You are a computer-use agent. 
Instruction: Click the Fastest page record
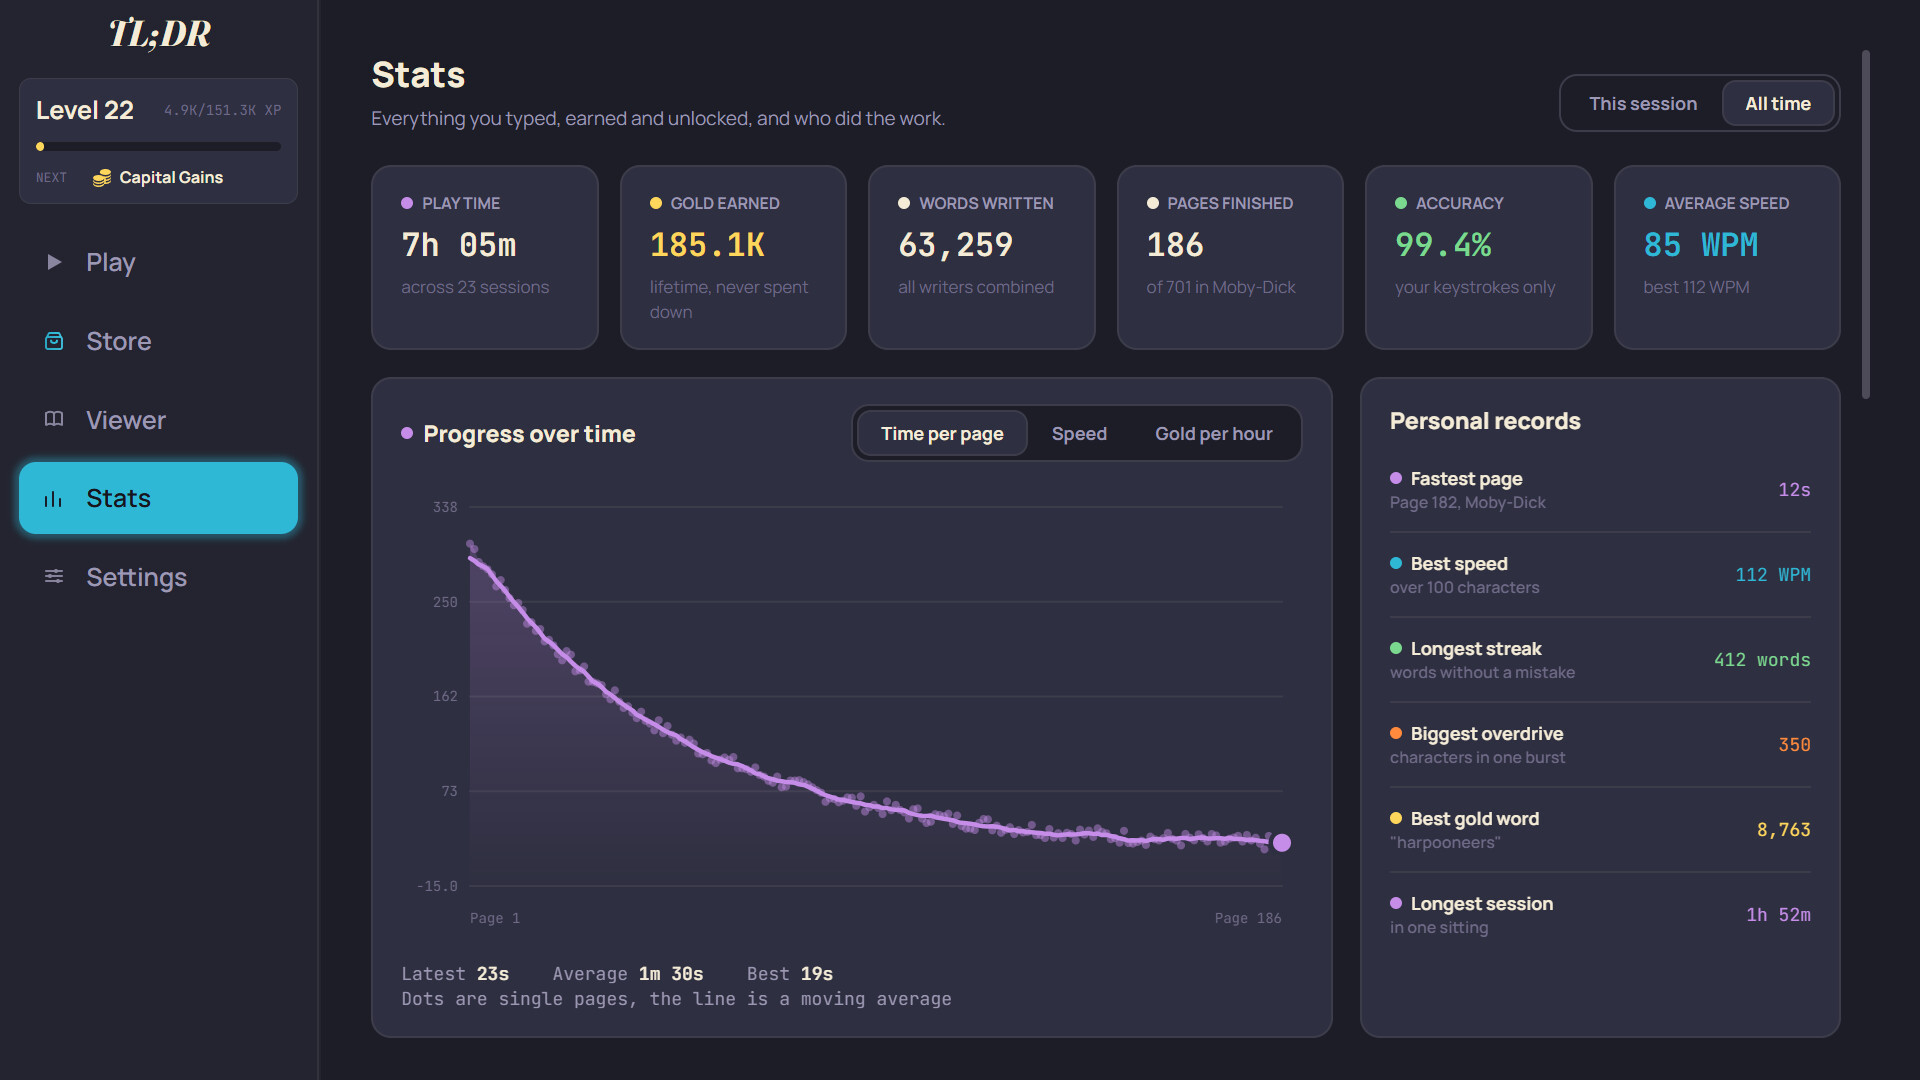[1599, 490]
